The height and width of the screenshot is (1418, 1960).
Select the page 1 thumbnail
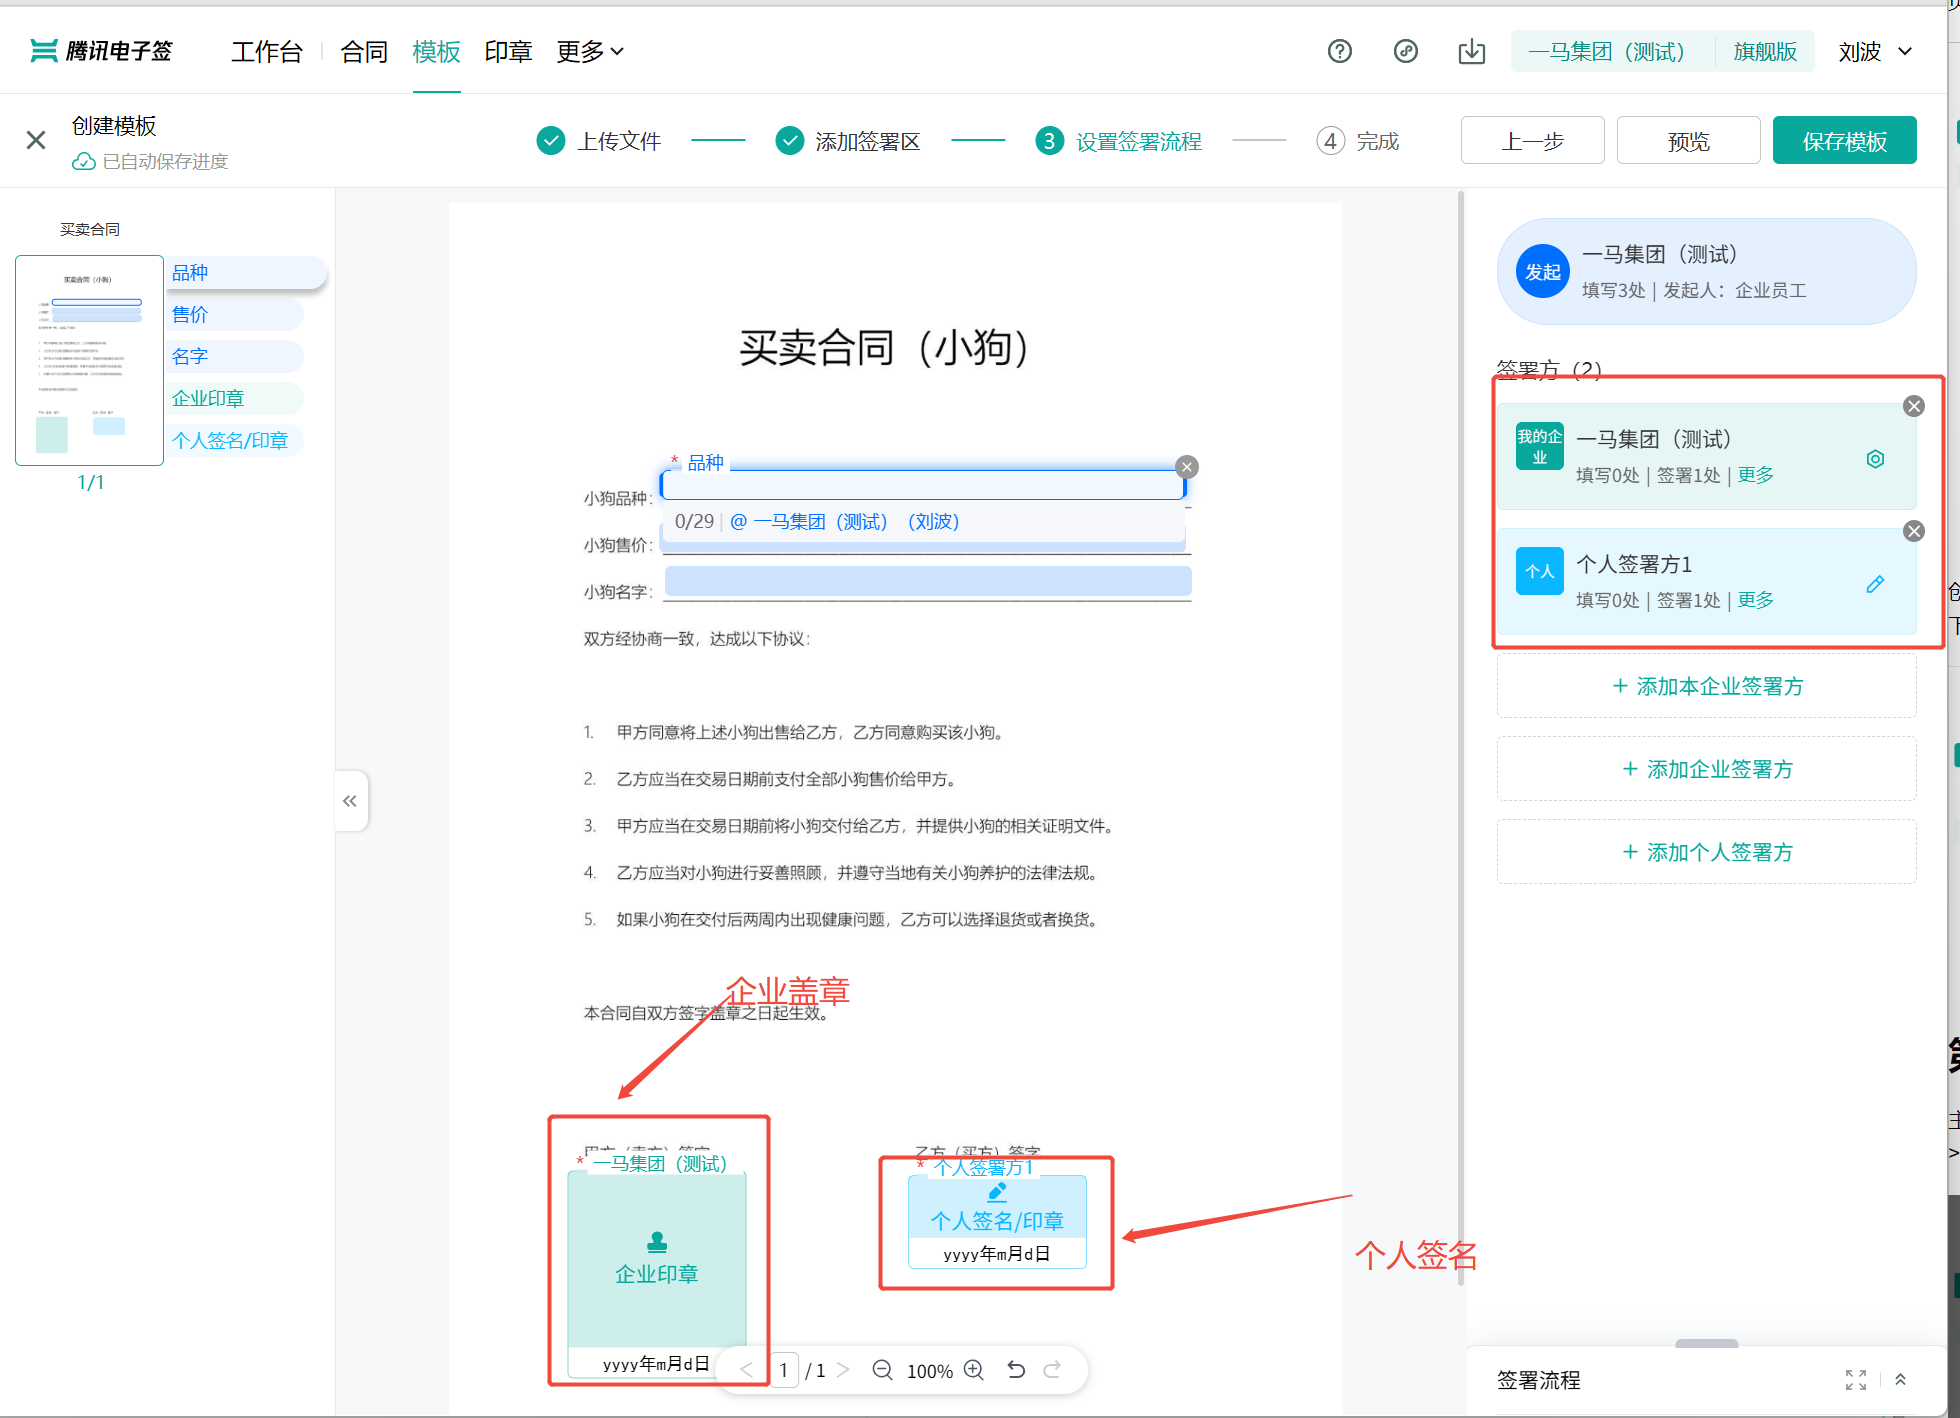(89, 360)
